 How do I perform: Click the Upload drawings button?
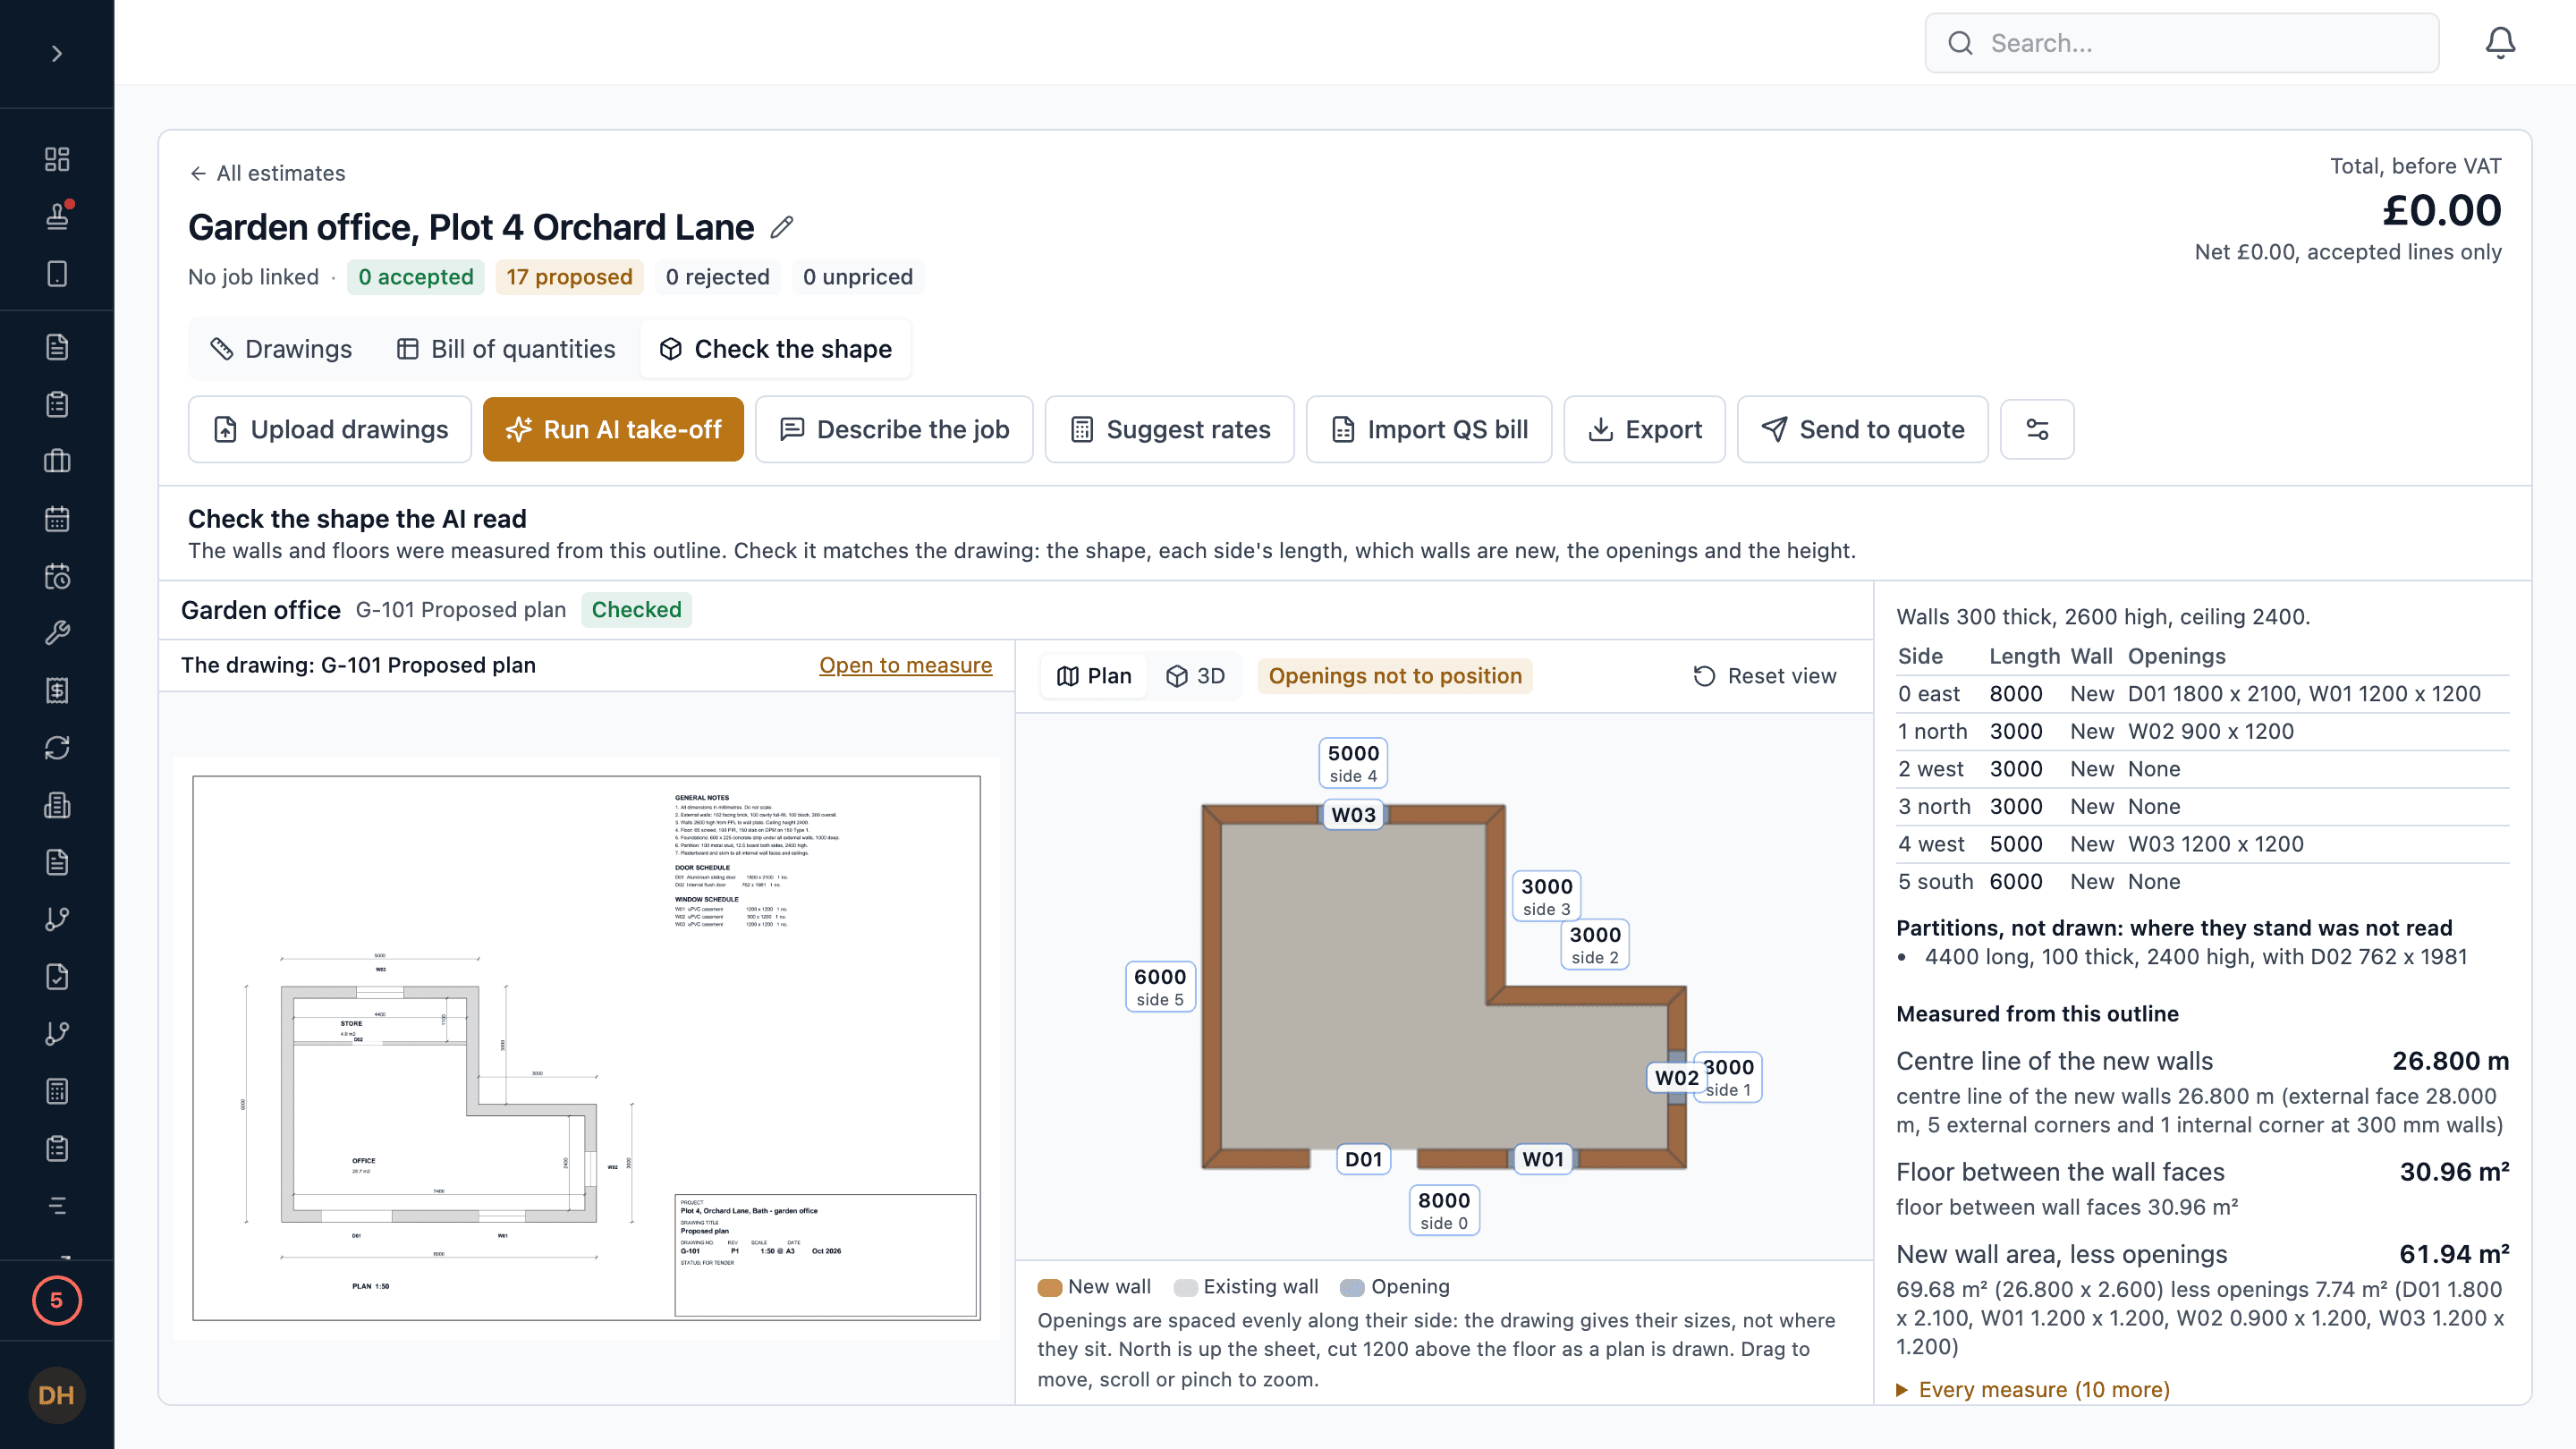[x=330, y=429]
